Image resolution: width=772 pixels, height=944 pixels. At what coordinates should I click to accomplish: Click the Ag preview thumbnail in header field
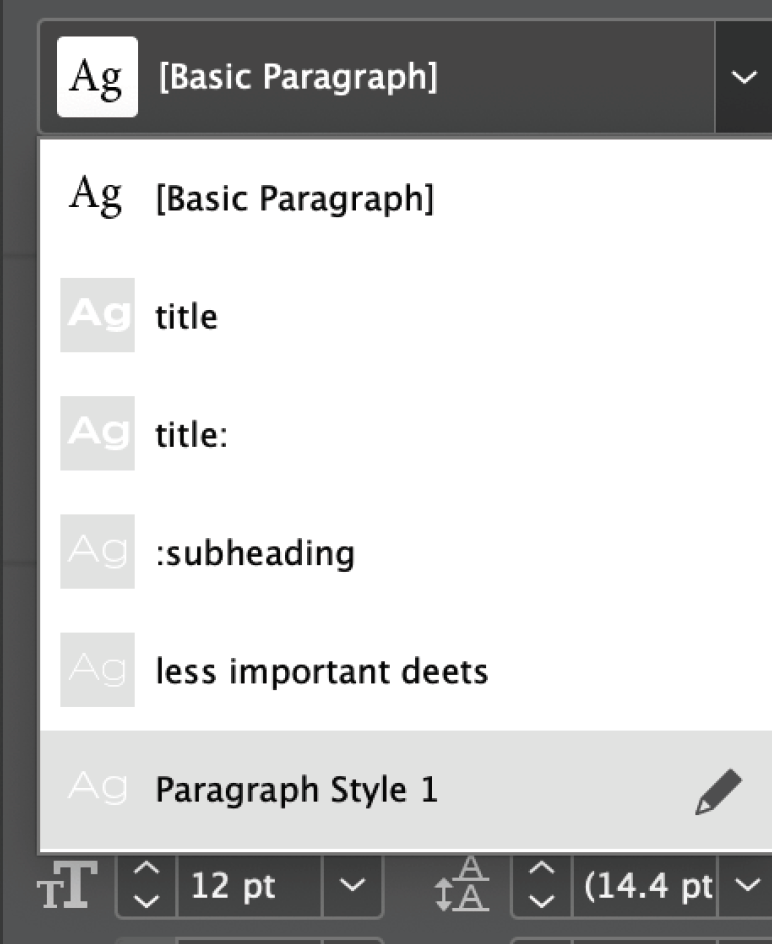(97, 76)
